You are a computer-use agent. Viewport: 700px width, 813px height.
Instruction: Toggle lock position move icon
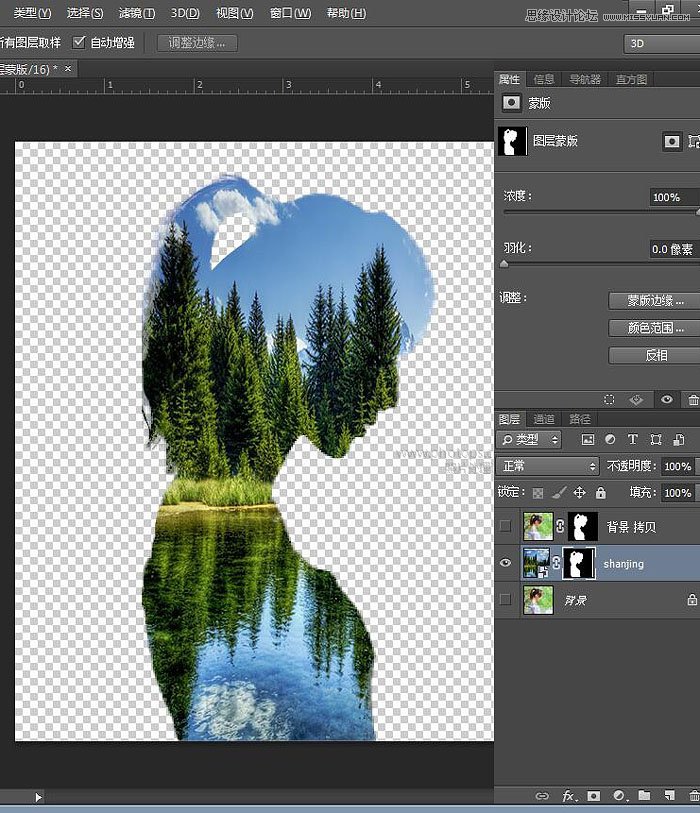(579, 493)
